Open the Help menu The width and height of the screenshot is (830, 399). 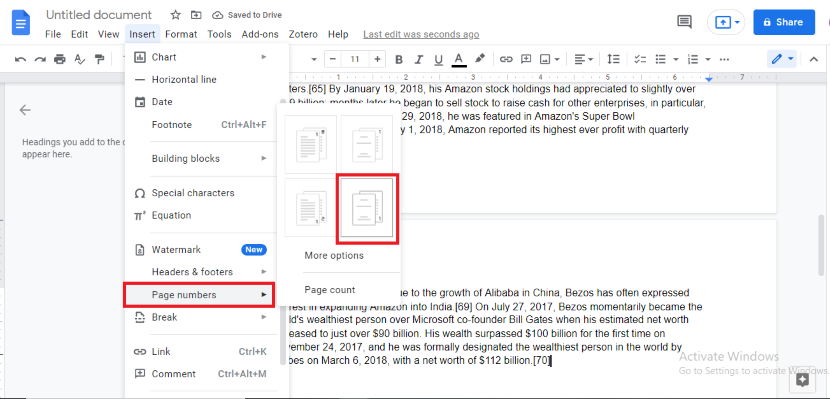[338, 34]
